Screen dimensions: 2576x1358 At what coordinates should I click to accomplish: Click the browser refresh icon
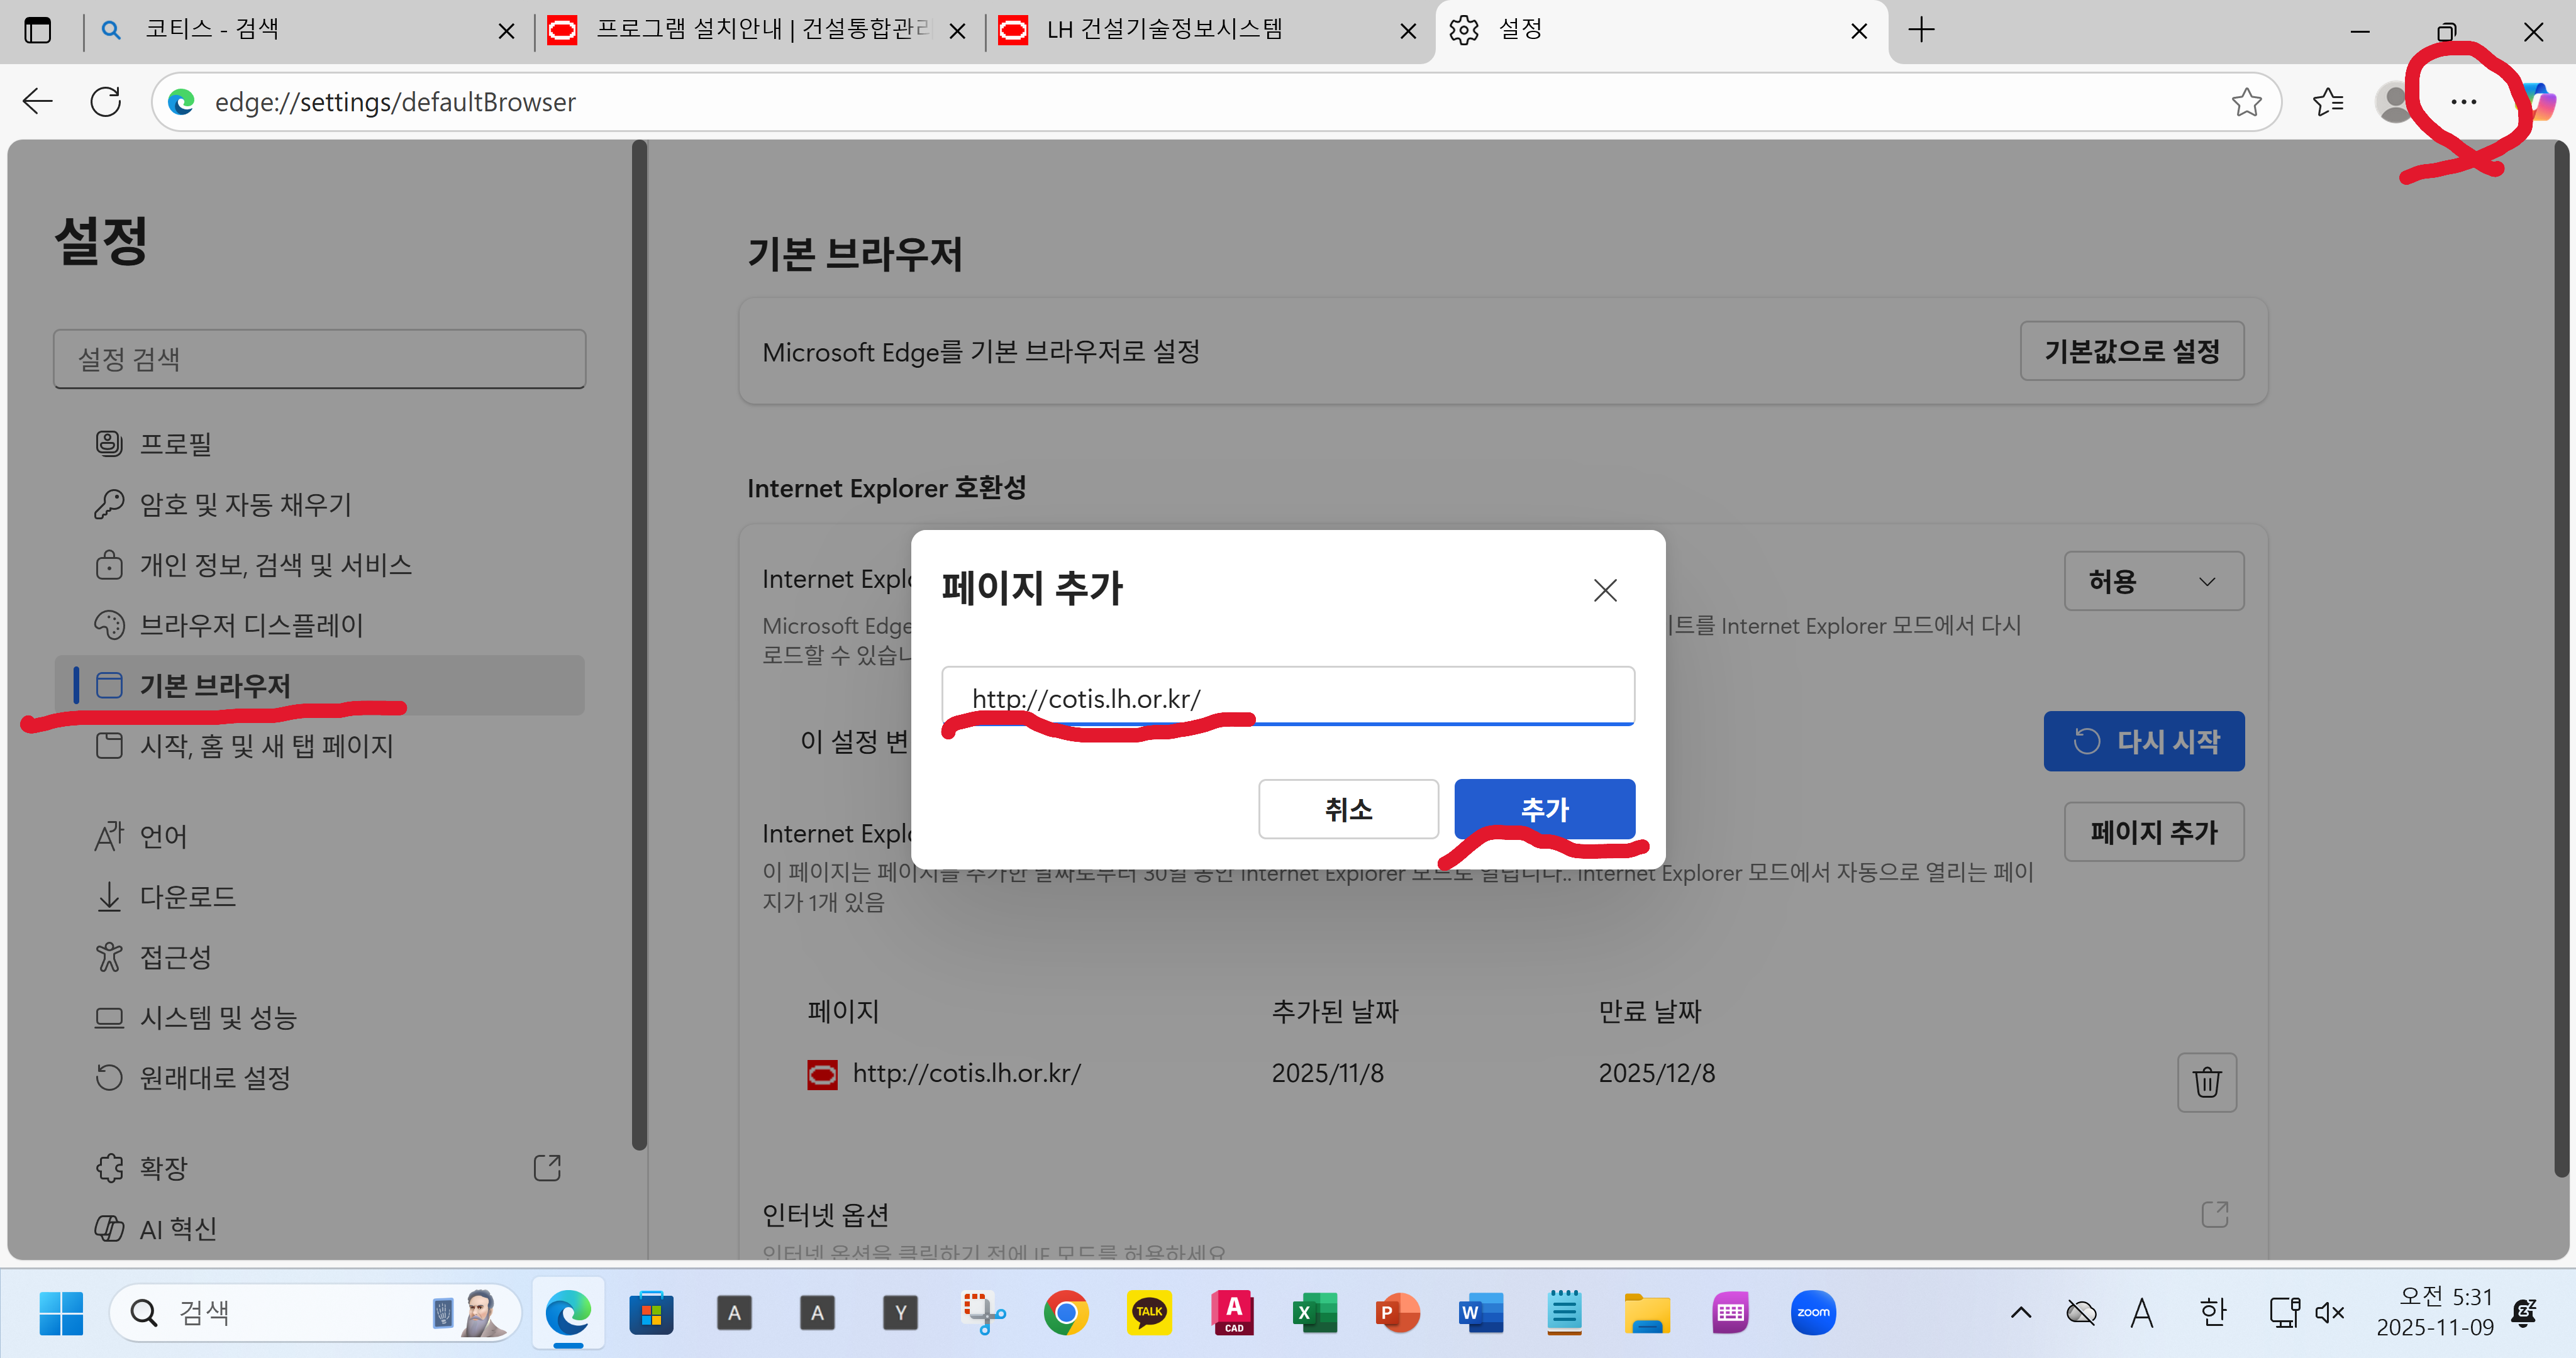click(x=106, y=102)
